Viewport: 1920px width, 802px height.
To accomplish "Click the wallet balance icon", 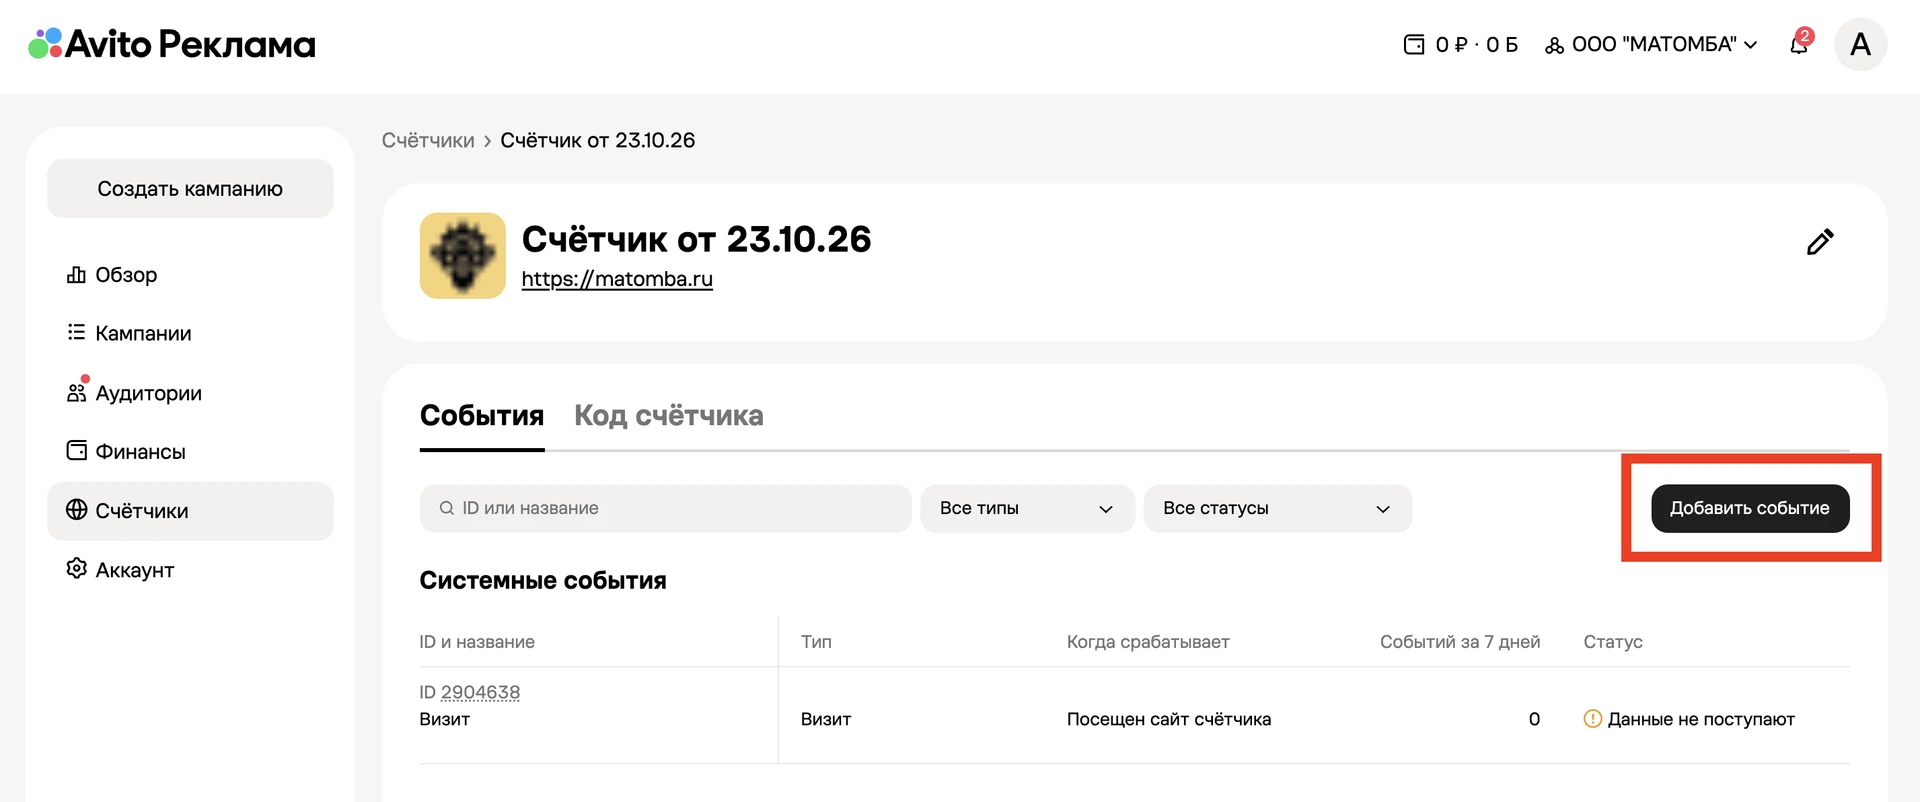I will pos(1414,44).
